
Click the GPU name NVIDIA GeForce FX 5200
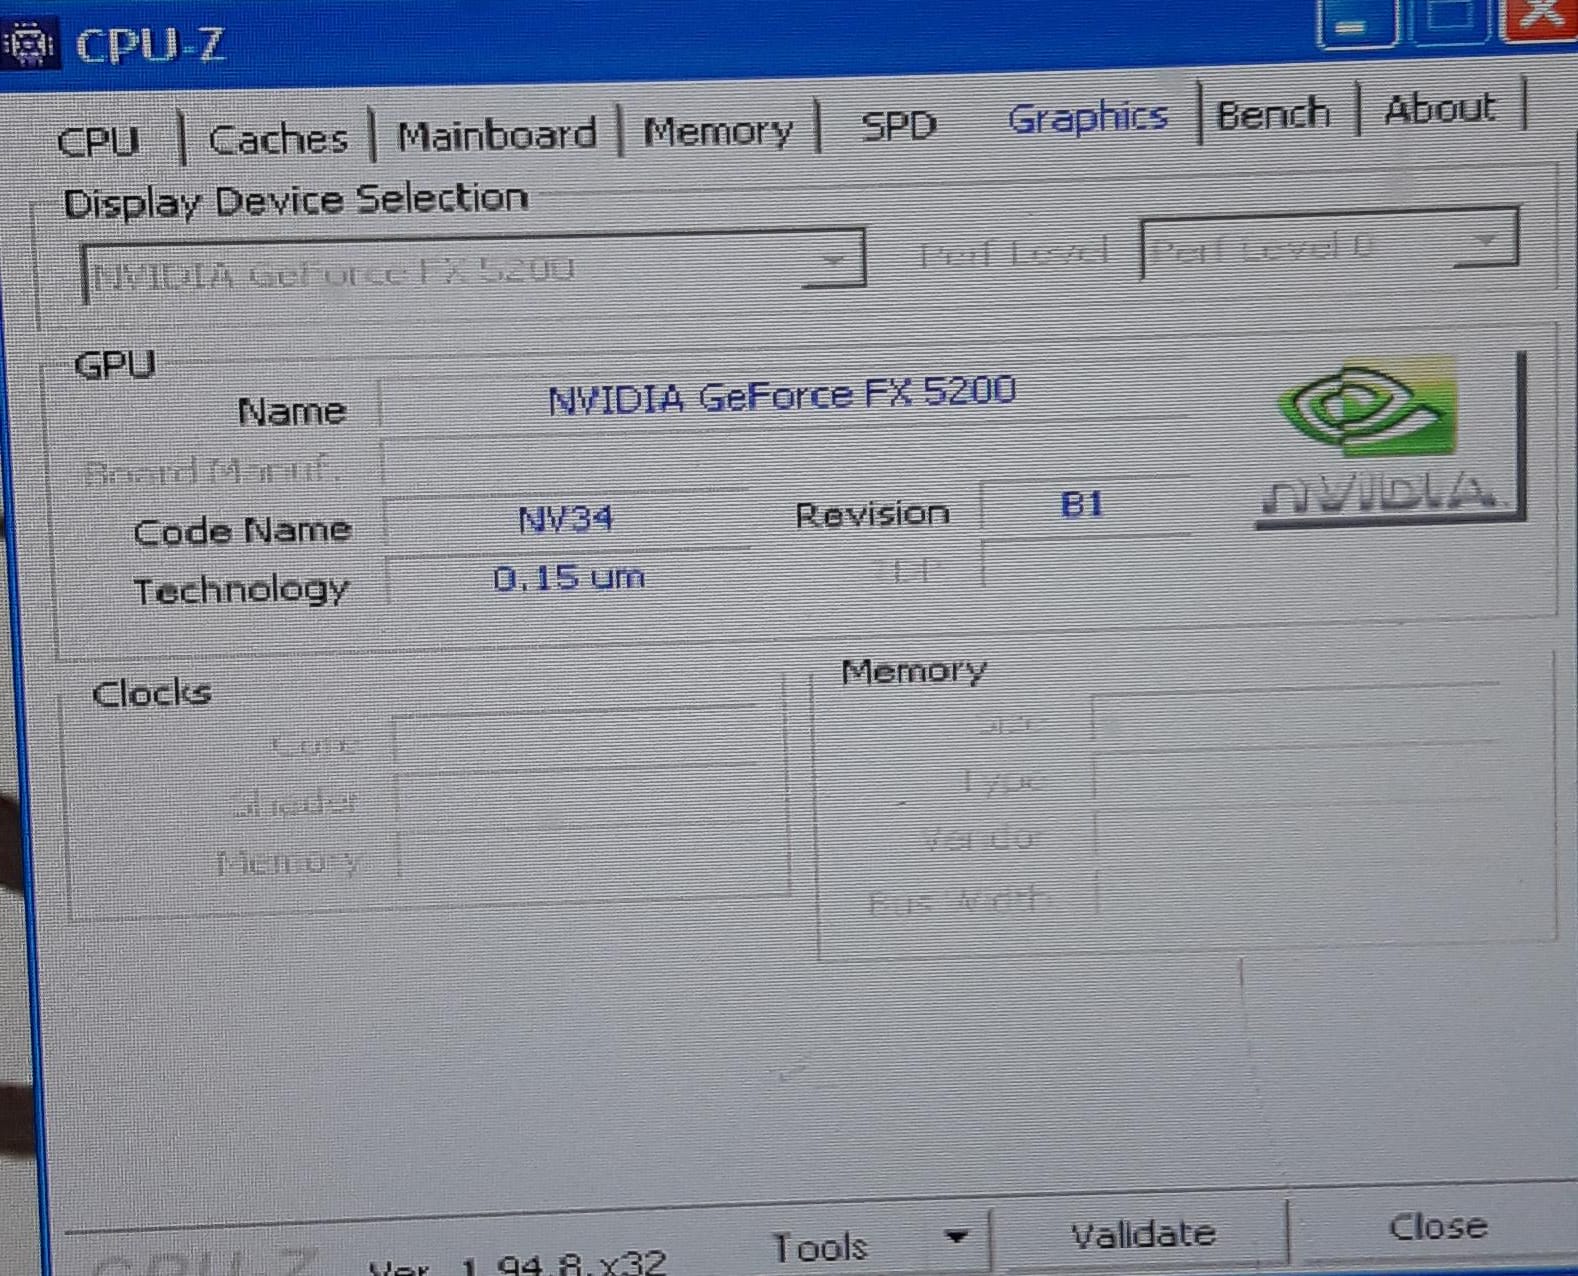782,394
